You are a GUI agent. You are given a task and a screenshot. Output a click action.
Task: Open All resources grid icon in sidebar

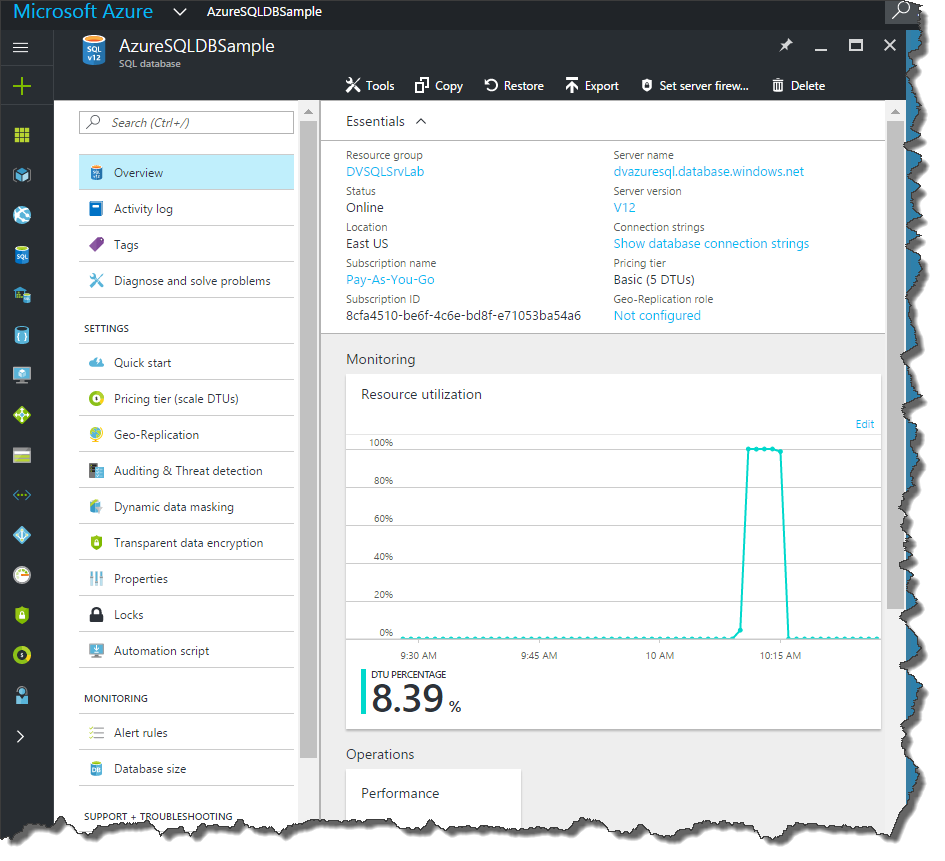coord(22,135)
